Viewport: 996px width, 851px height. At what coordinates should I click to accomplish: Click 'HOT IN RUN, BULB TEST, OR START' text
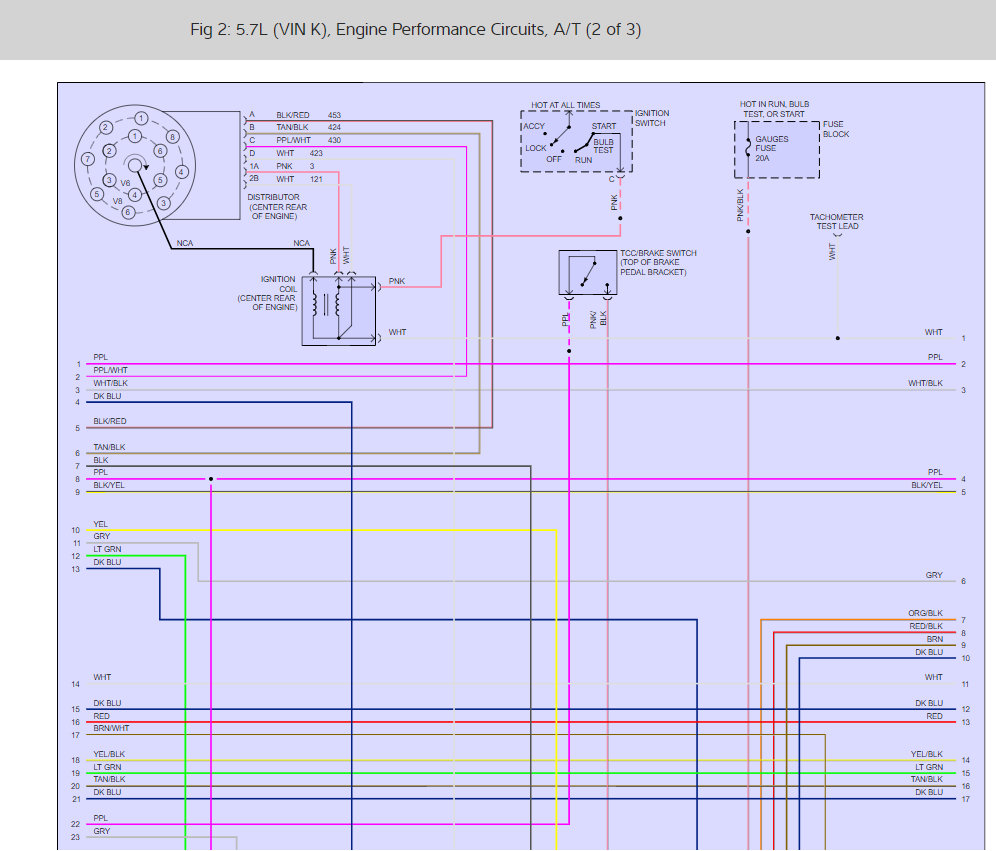click(x=774, y=109)
